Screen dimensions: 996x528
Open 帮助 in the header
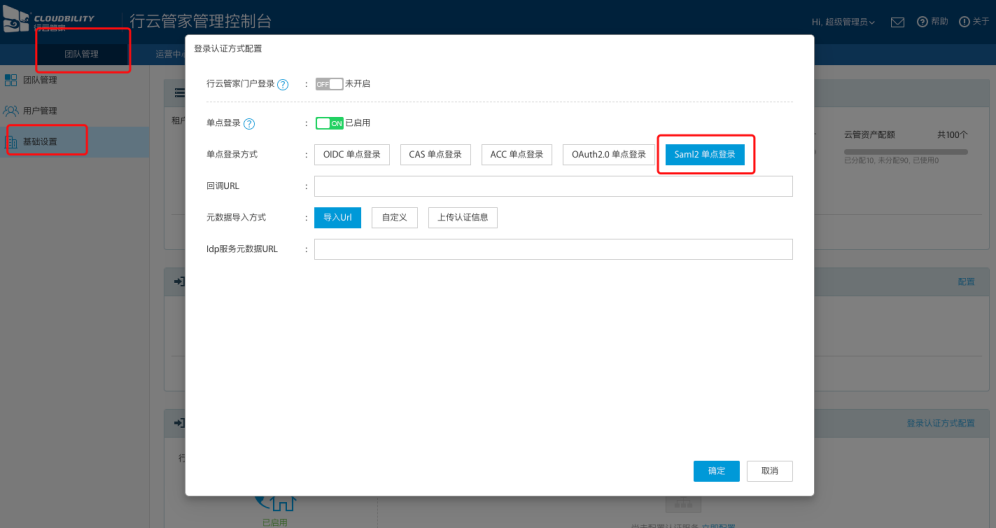932,22
